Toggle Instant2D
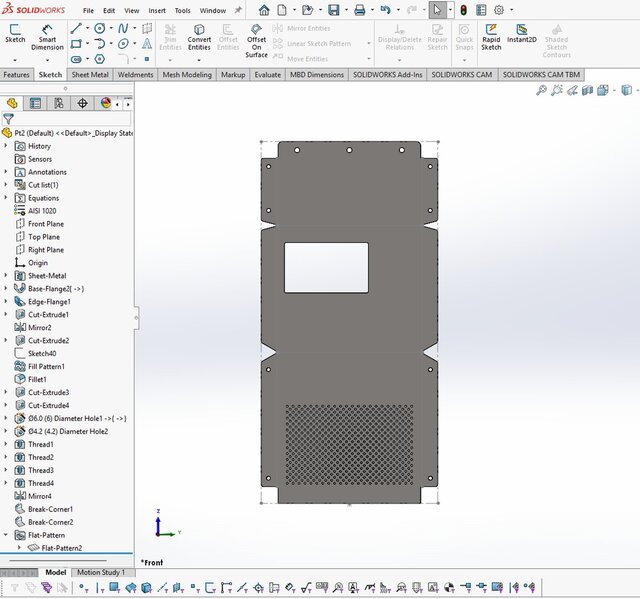Screen dimensions: 640x599 point(522,33)
